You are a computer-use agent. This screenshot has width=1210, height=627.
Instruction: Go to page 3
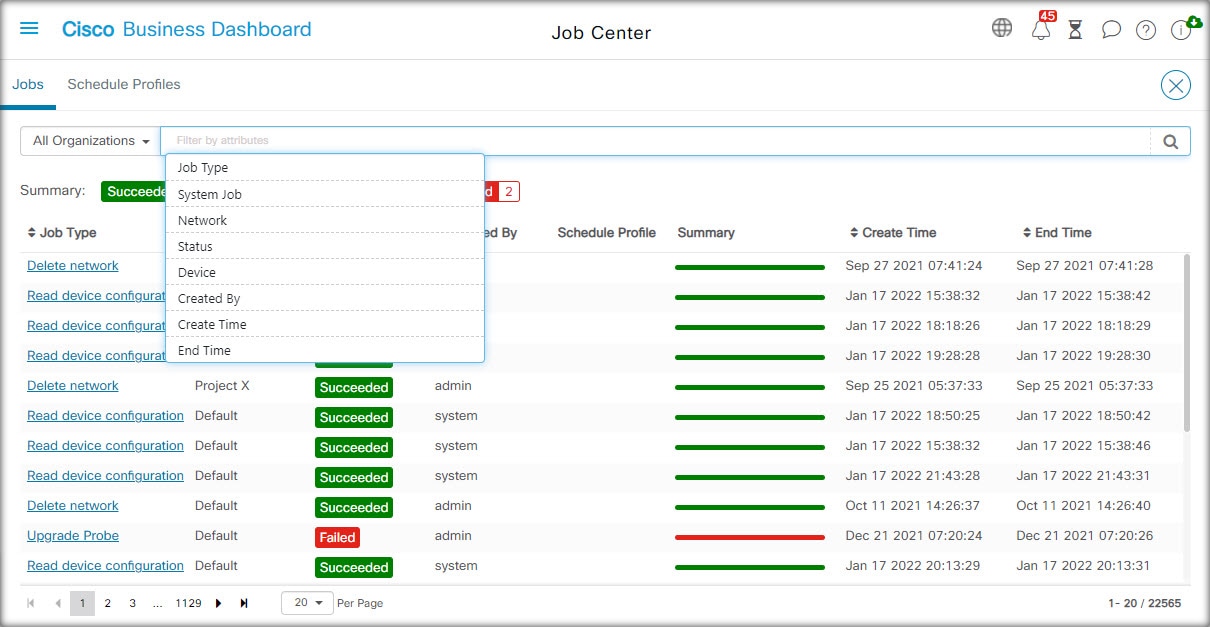(x=132, y=603)
